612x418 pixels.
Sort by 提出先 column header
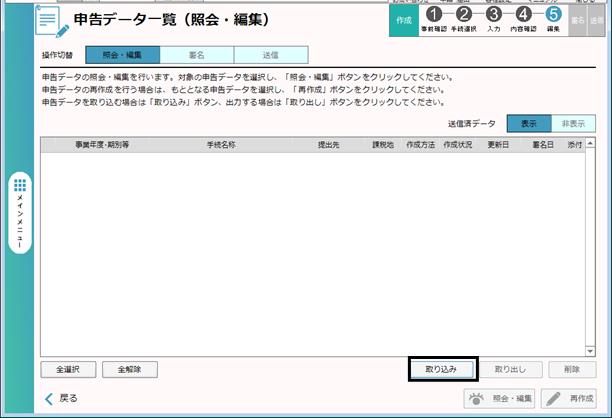pos(329,145)
